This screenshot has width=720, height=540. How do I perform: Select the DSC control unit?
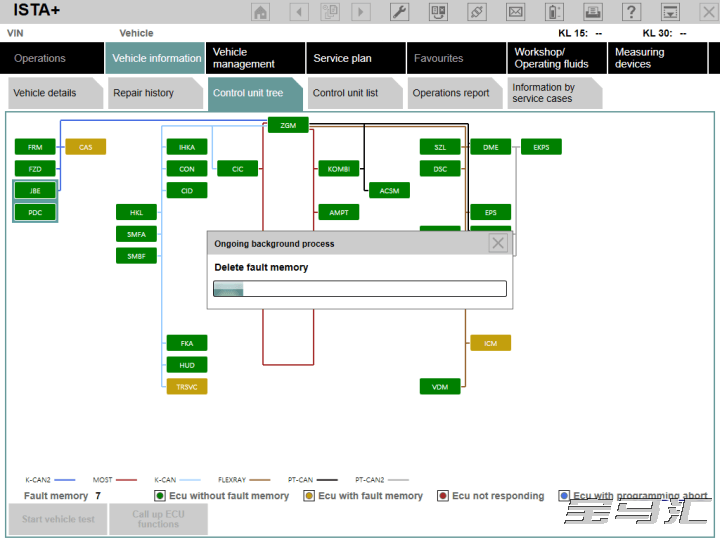(x=440, y=169)
